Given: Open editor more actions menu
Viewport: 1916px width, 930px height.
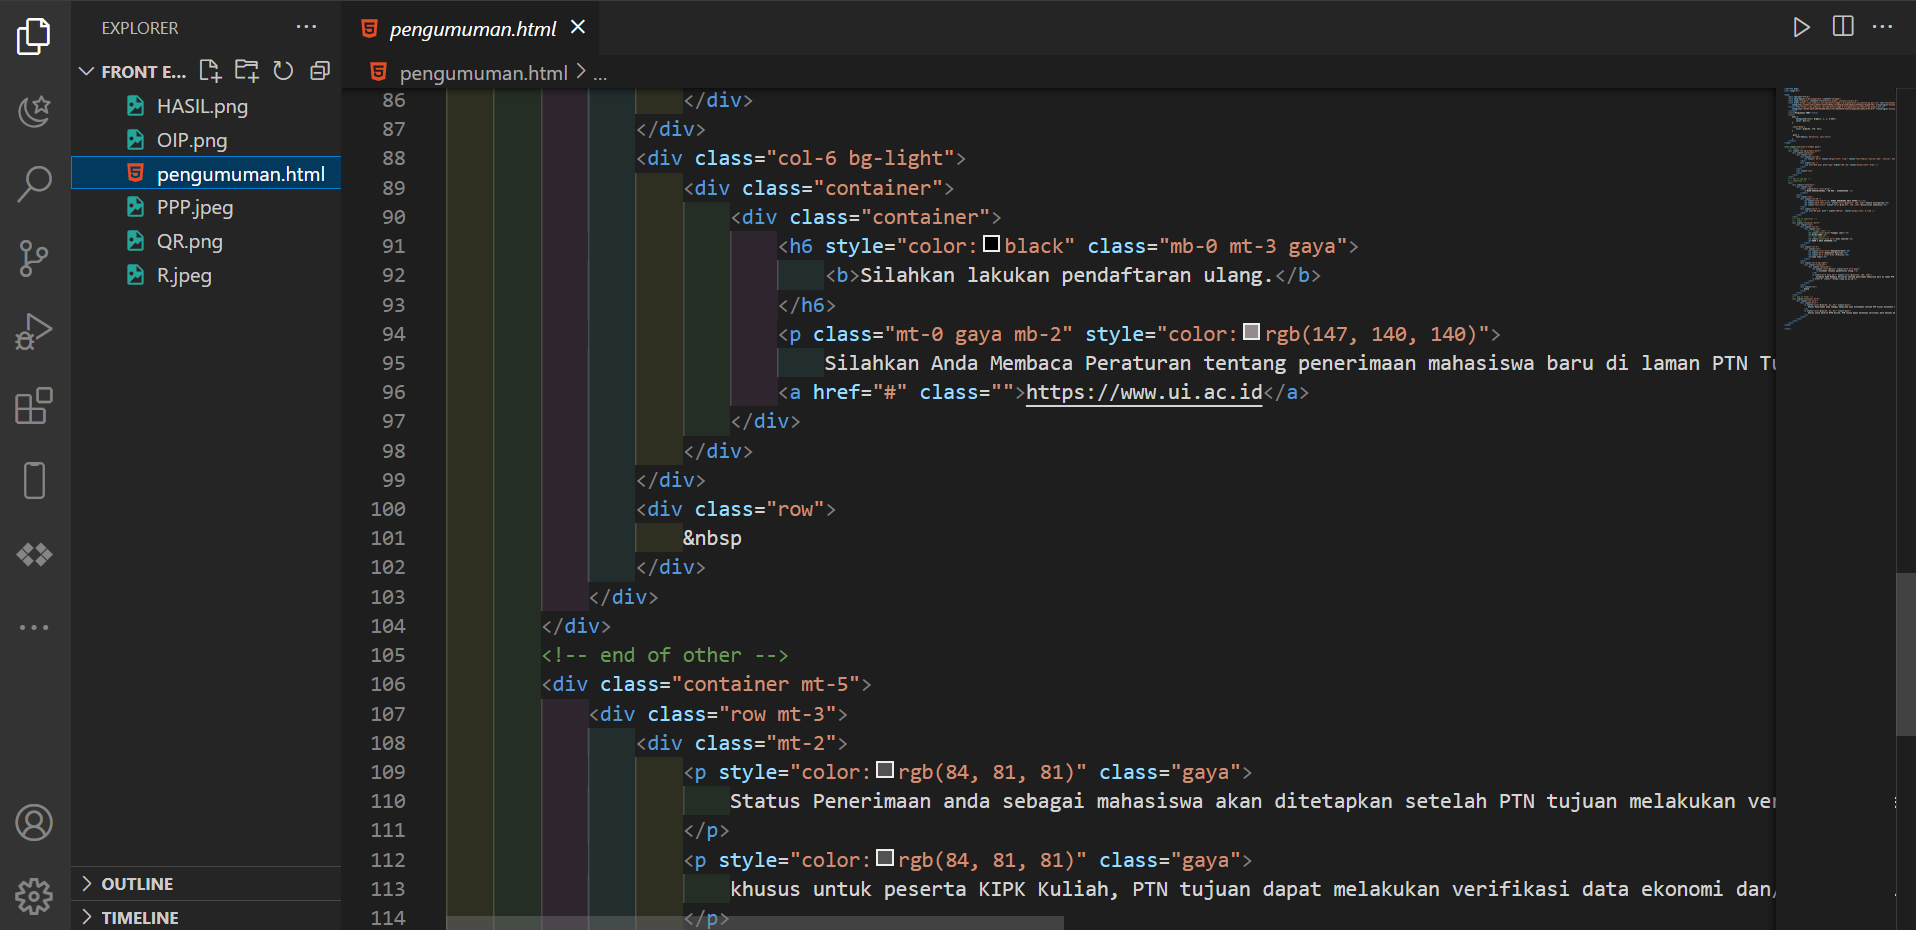Looking at the screenshot, I should tap(1882, 27).
